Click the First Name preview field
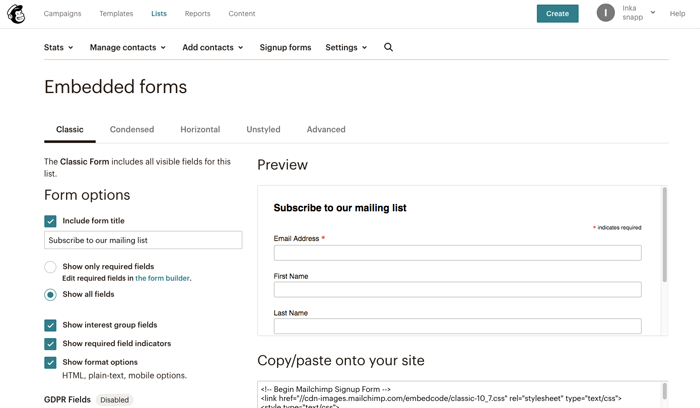The height and width of the screenshot is (408, 700). click(458, 290)
